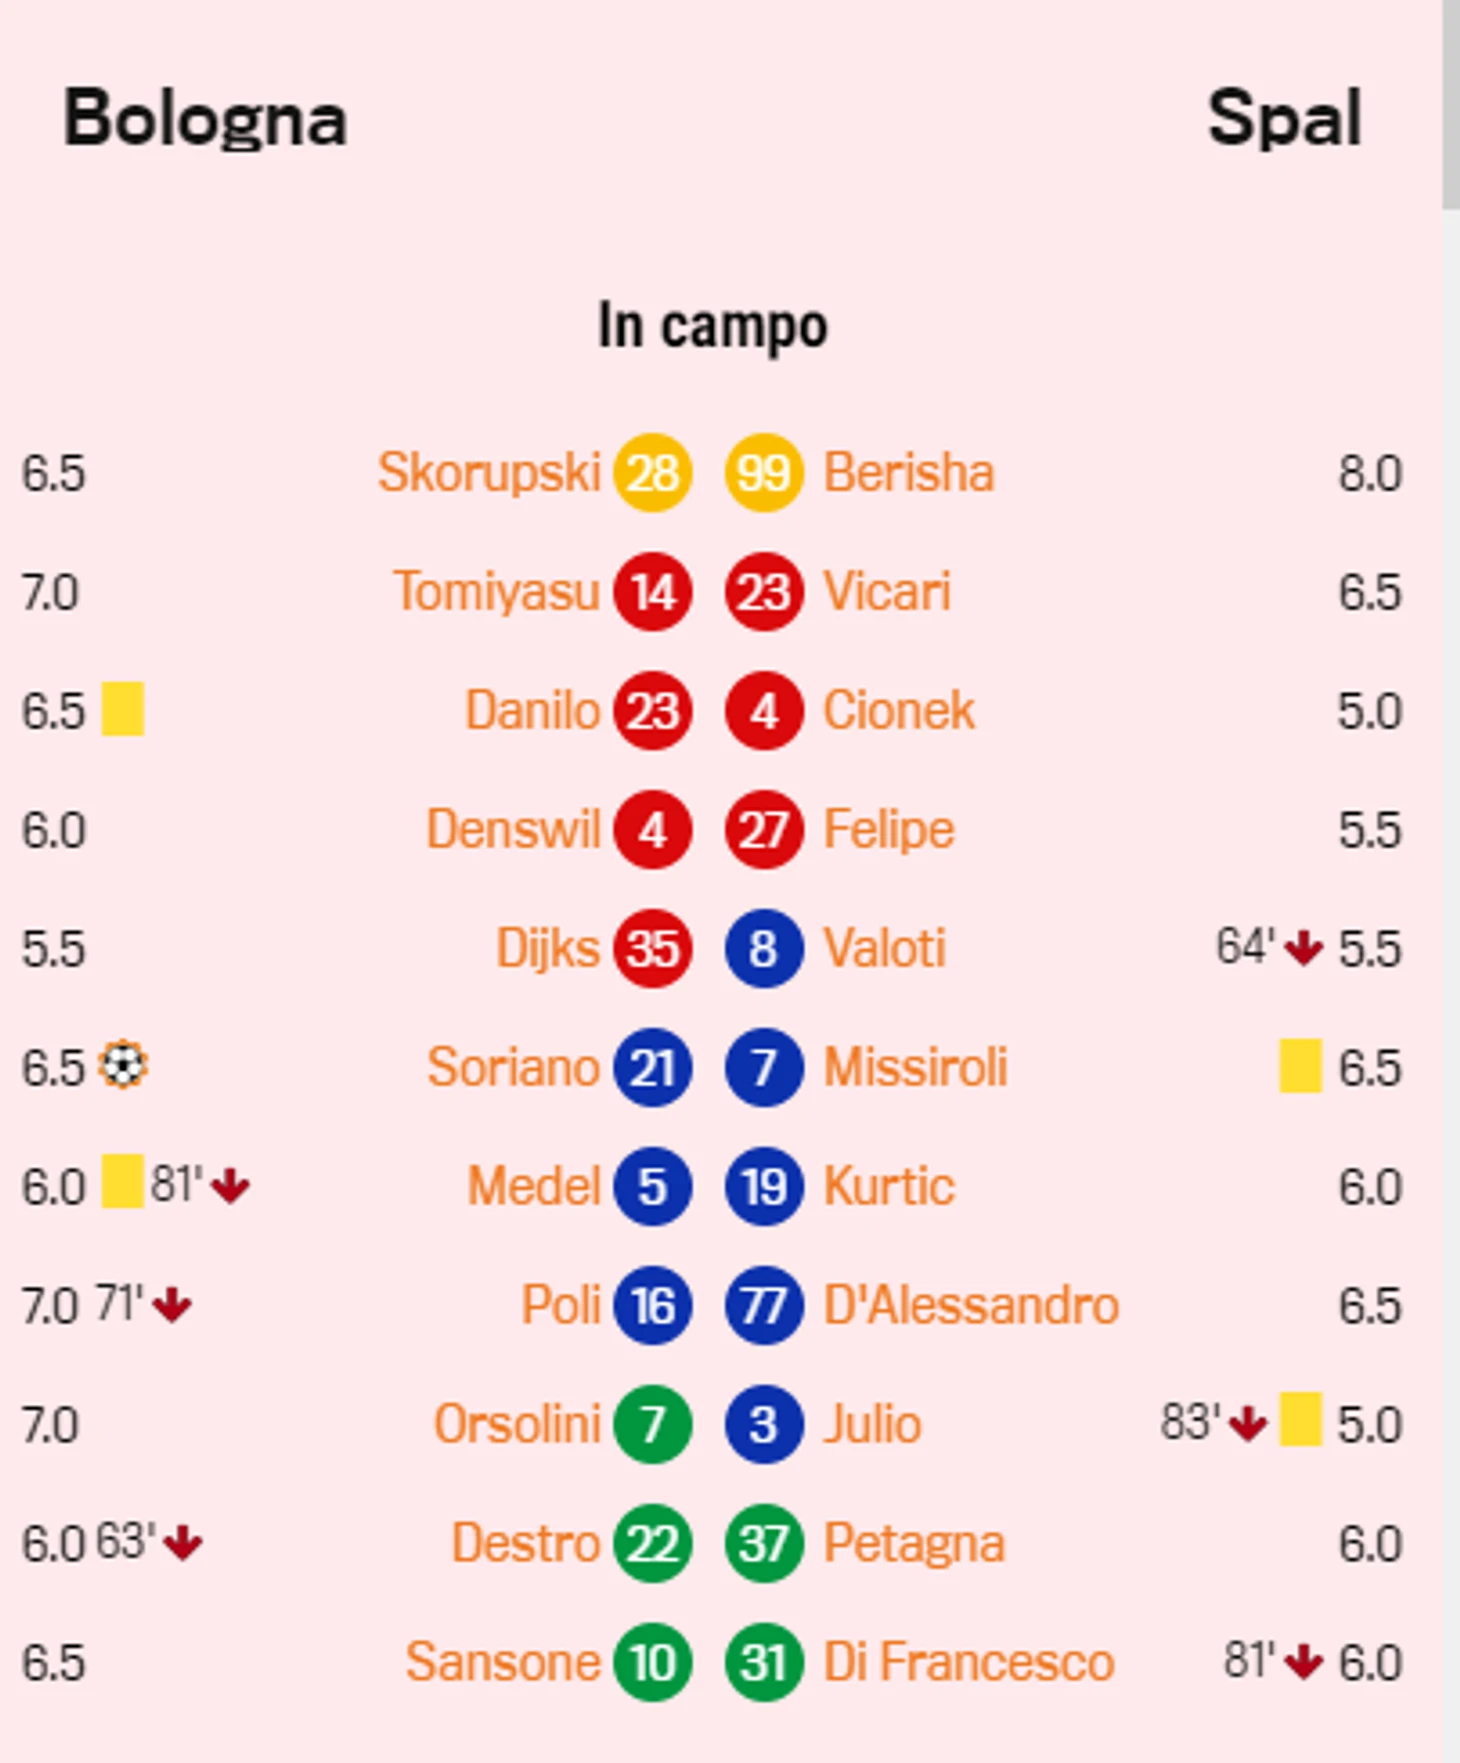Click Di Francesco's substitution arrow at 81'
This screenshot has width=1460, height=1763.
pyautogui.click(x=1303, y=1661)
